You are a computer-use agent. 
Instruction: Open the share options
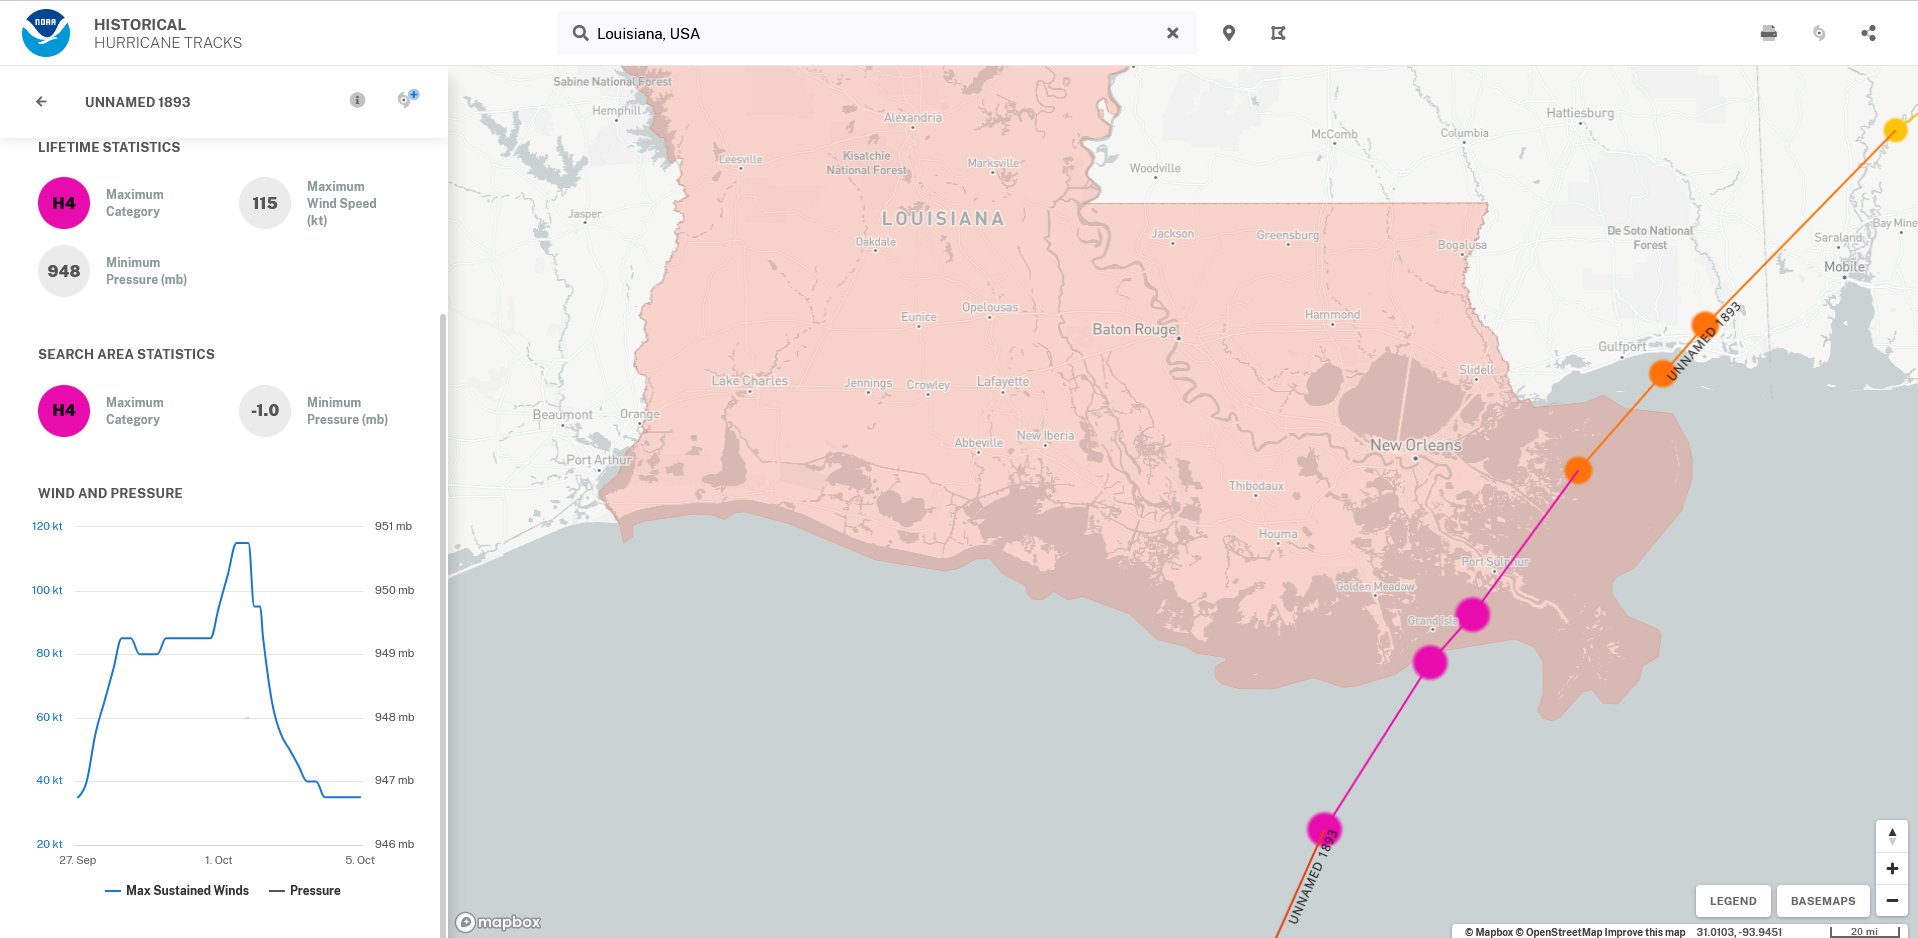tap(1868, 33)
